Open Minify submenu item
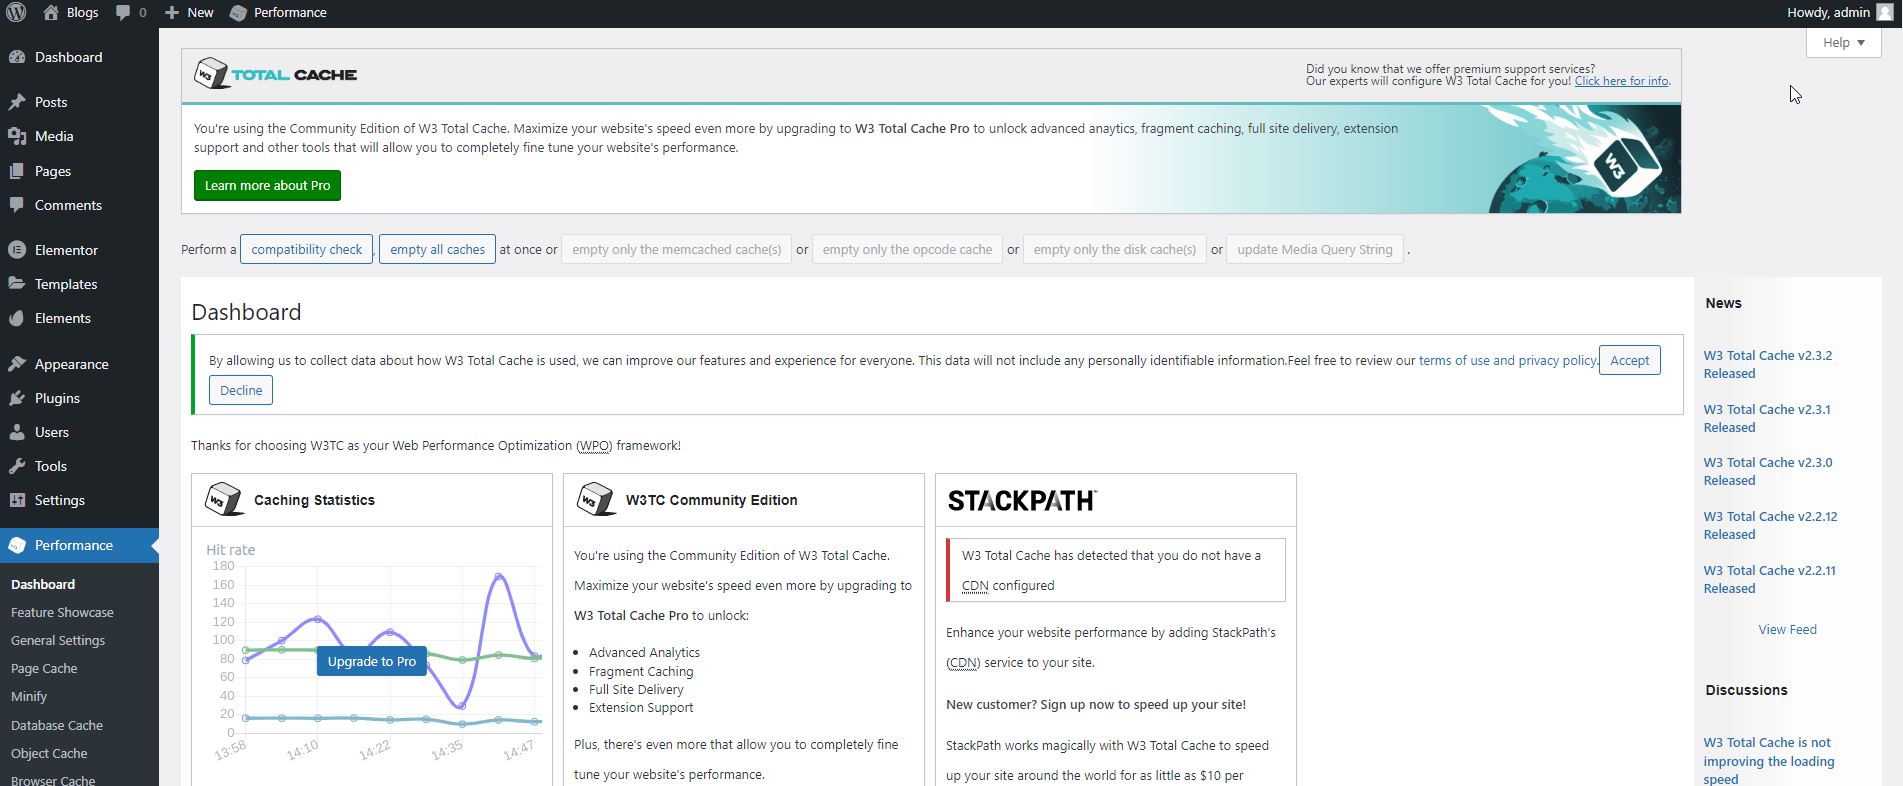Viewport: 1903px width, 786px height. [x=29, y=696]
